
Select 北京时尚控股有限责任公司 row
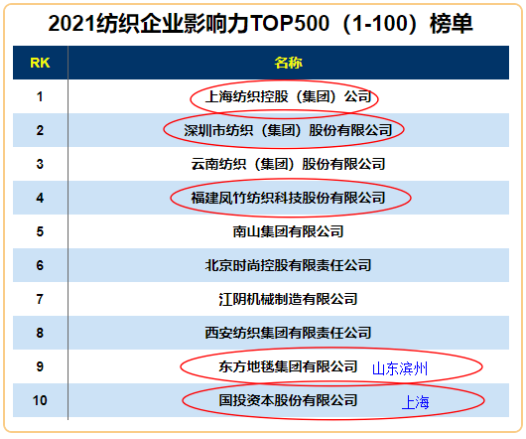point(261,265)
